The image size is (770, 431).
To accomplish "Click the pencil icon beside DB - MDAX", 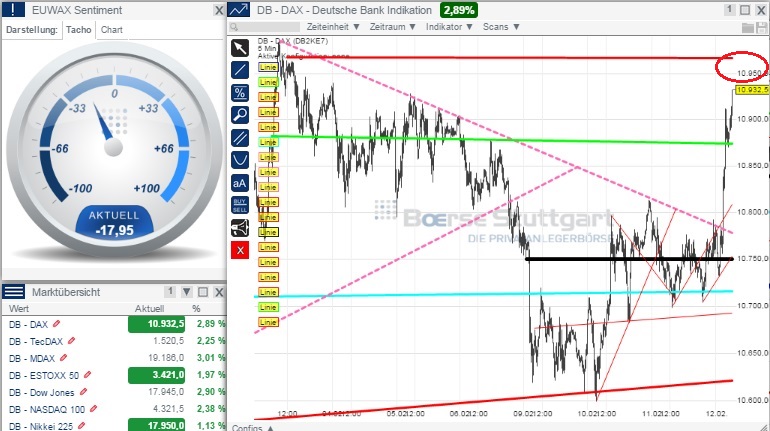I will pyautogui.click(x=63, y=357).
